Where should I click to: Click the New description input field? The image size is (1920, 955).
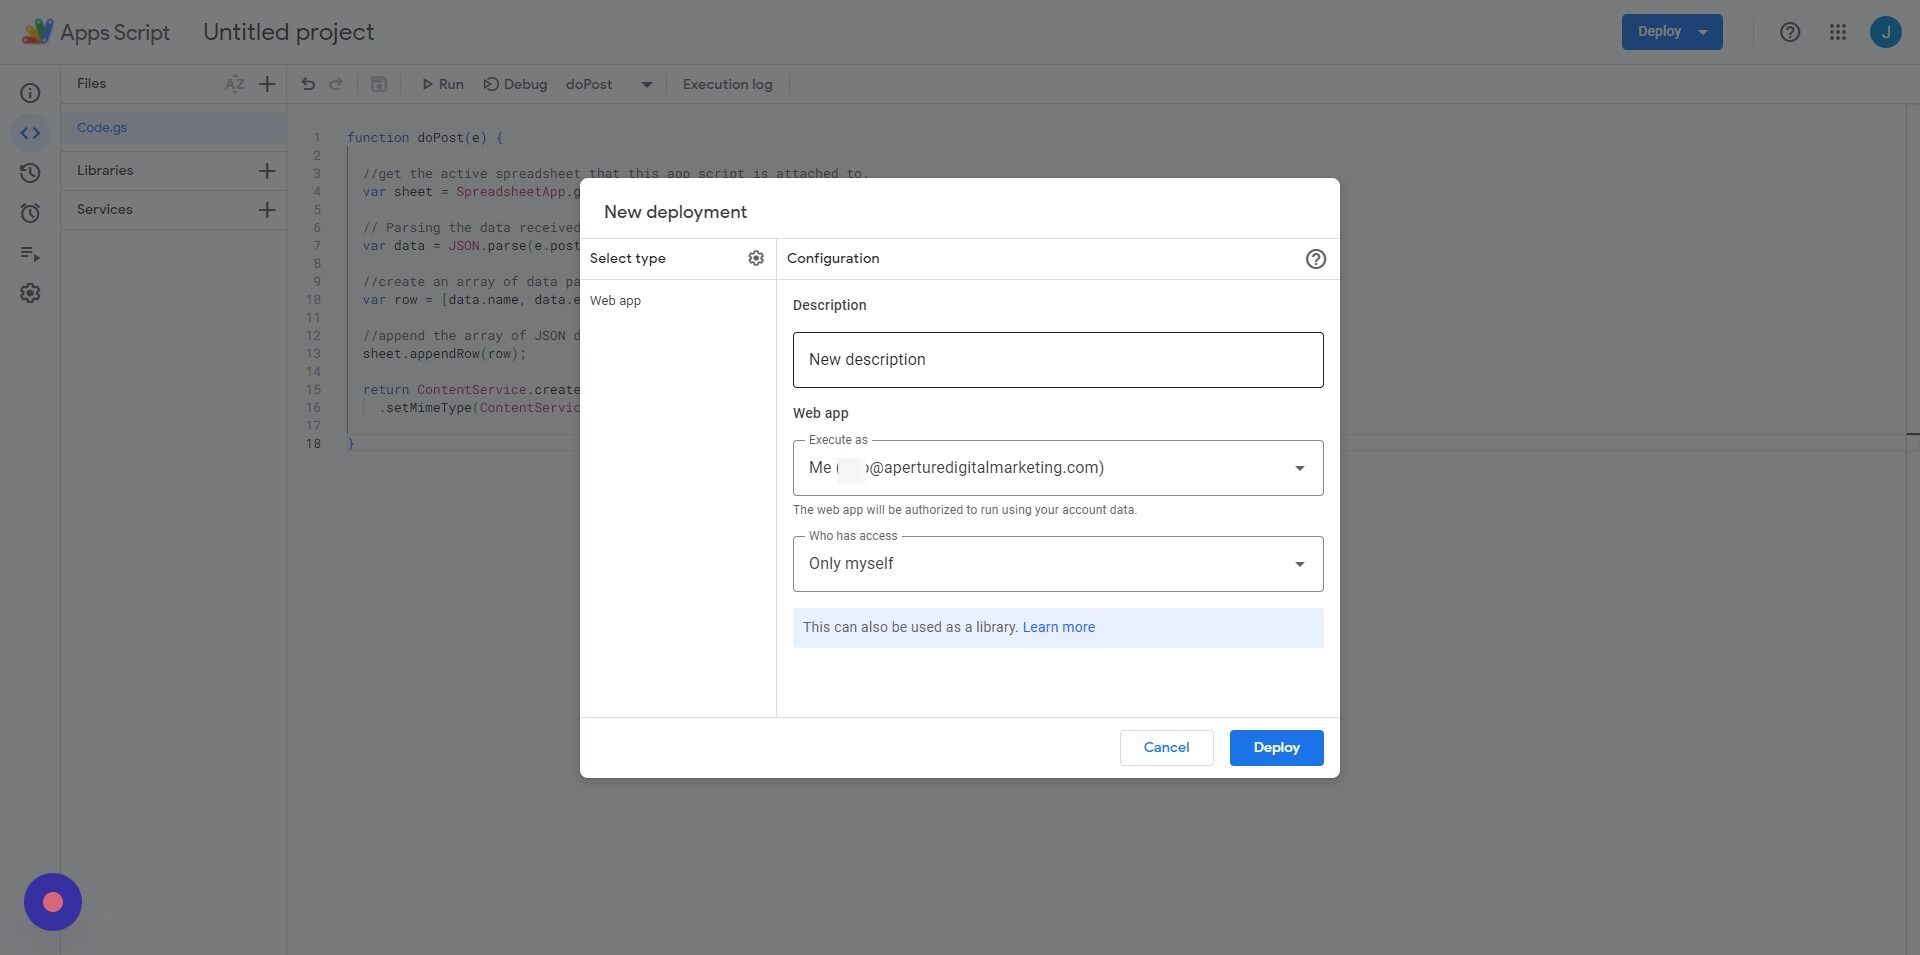tap(1057, 359)
